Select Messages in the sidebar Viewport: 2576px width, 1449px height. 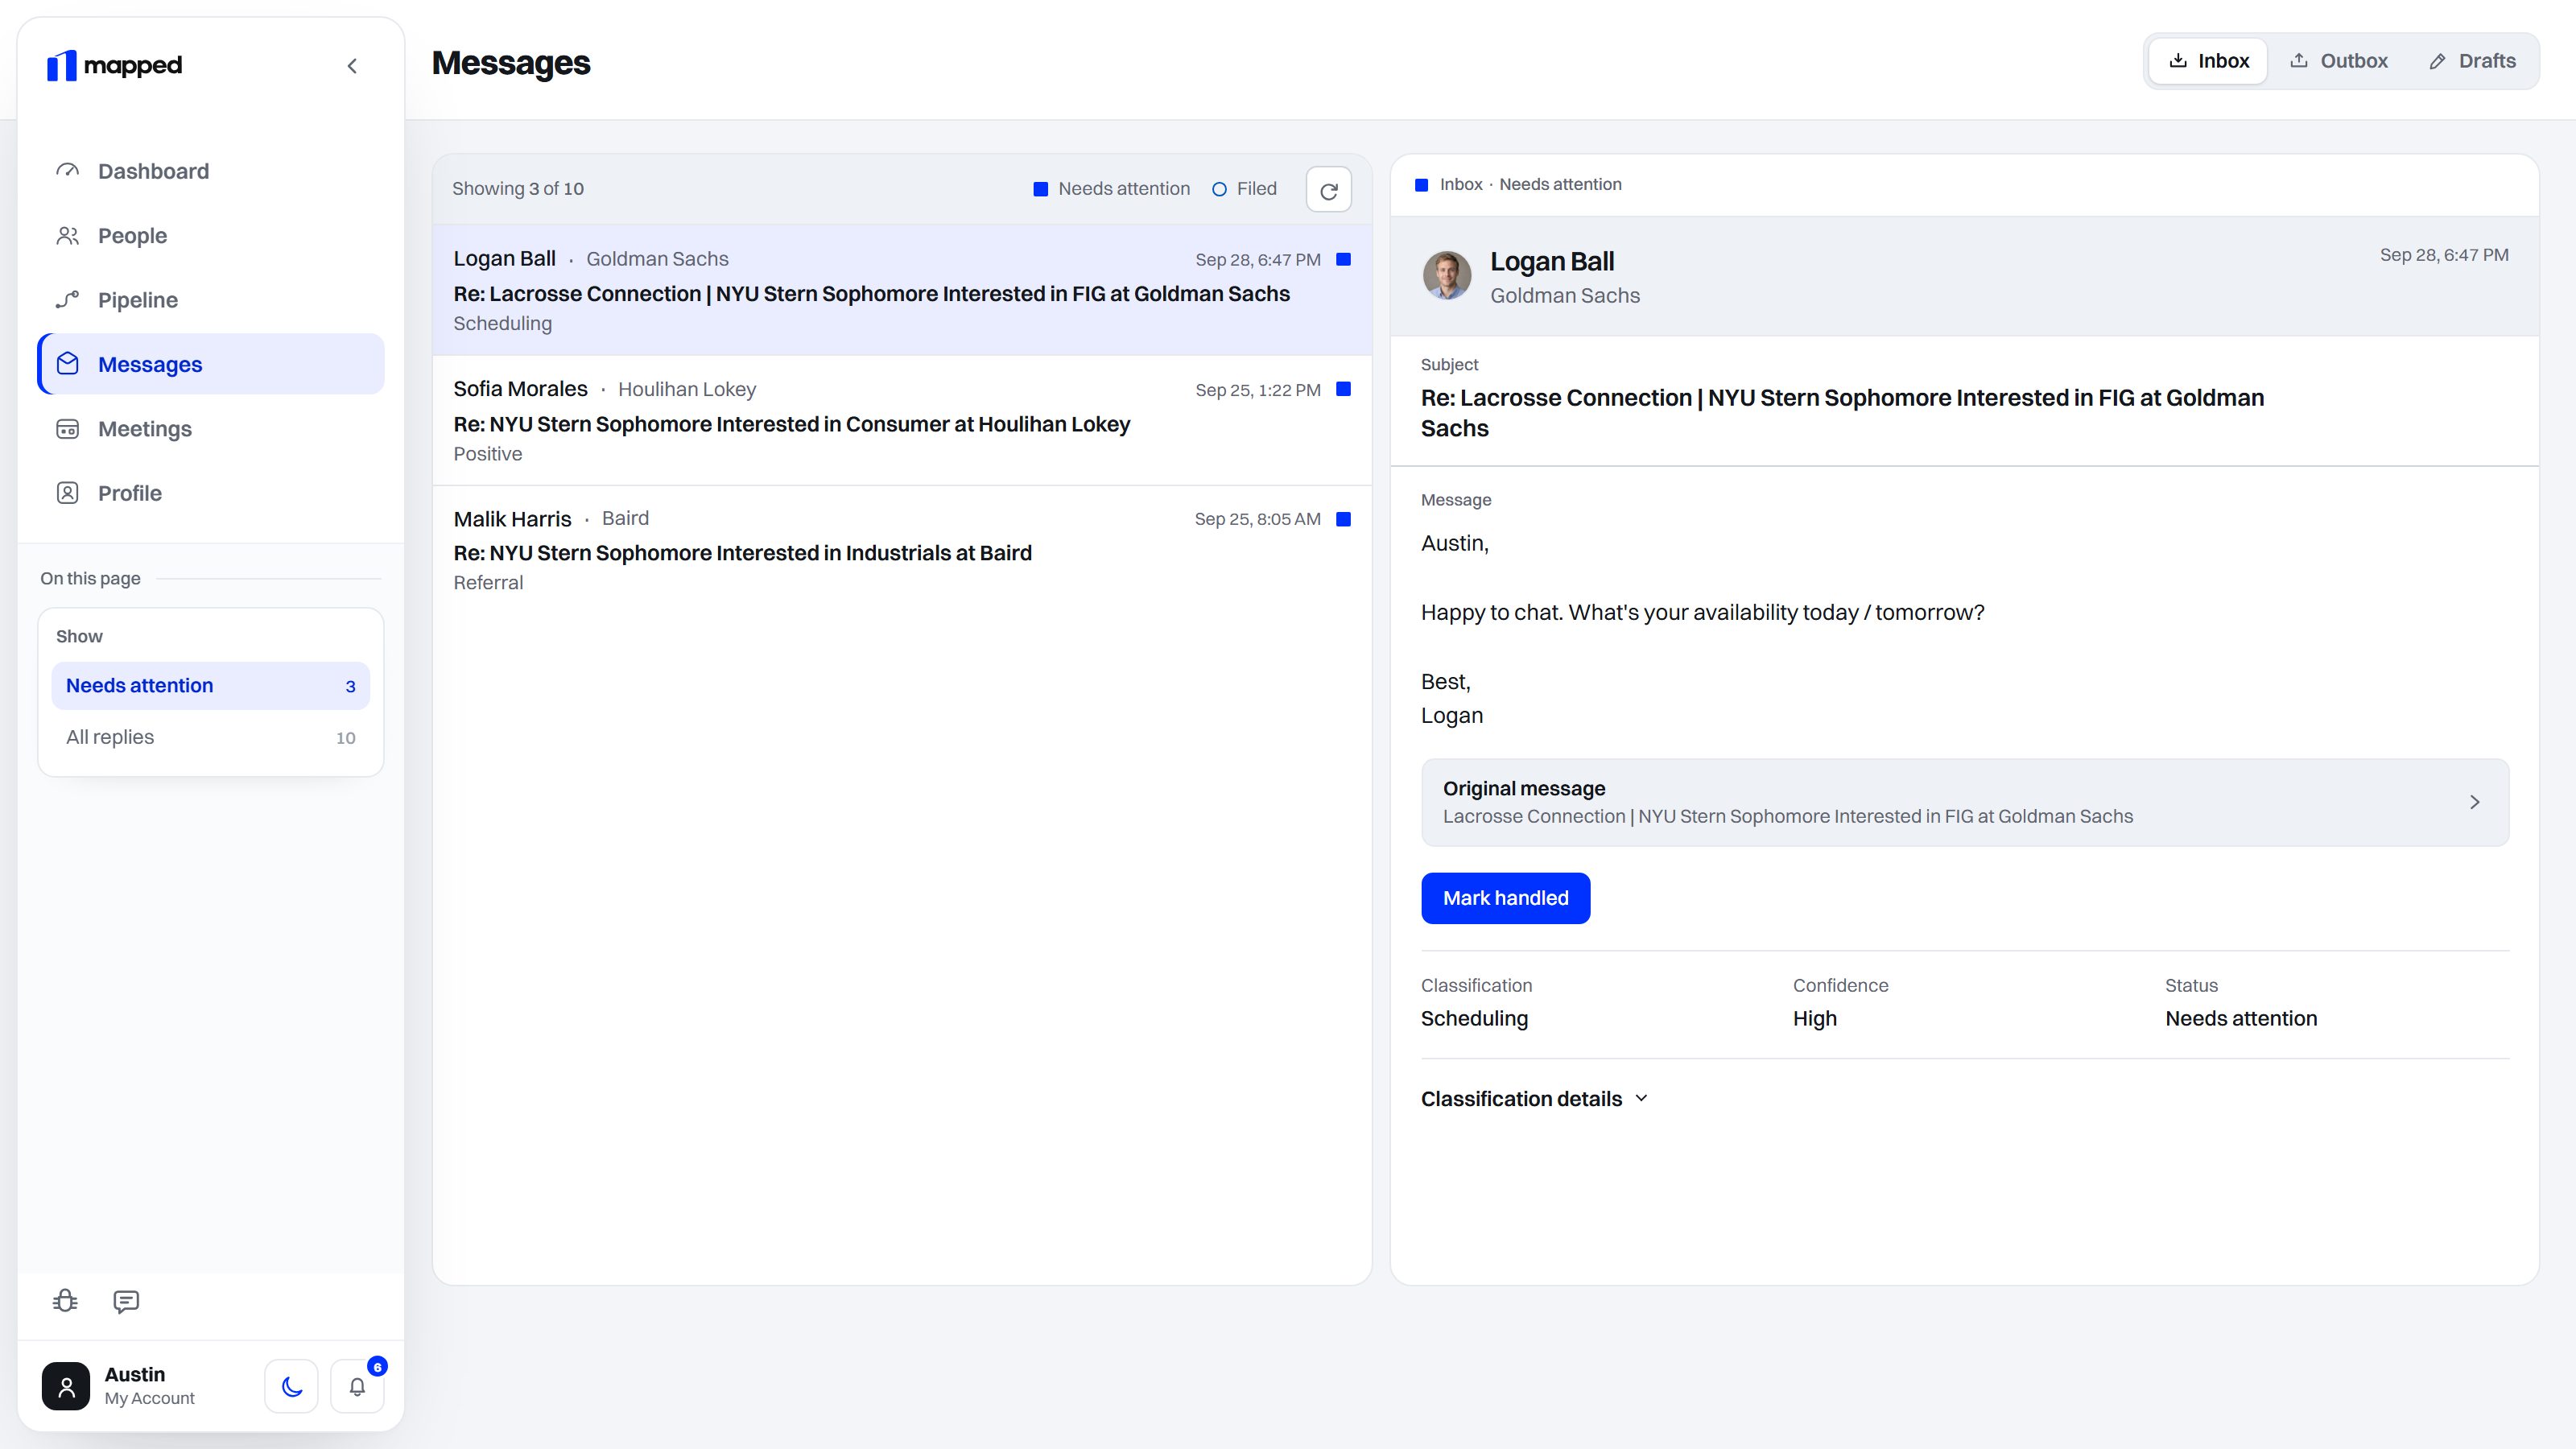pyautogui.click(x=211, y=364)
